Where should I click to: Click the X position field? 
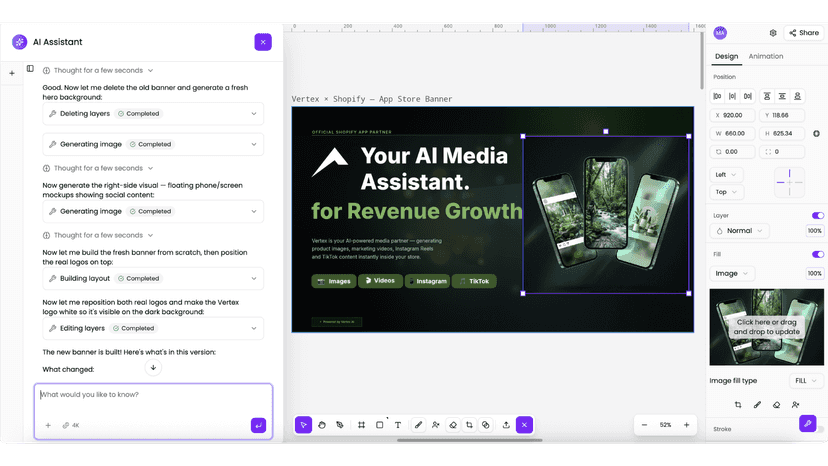coord(733,115)
